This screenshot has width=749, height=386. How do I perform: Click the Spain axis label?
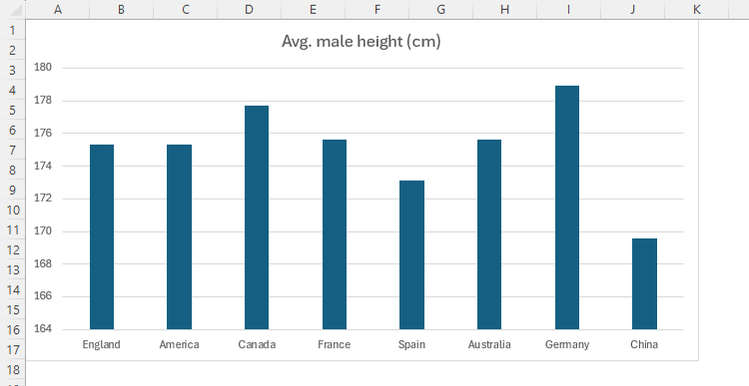click(x=412, y=344)
